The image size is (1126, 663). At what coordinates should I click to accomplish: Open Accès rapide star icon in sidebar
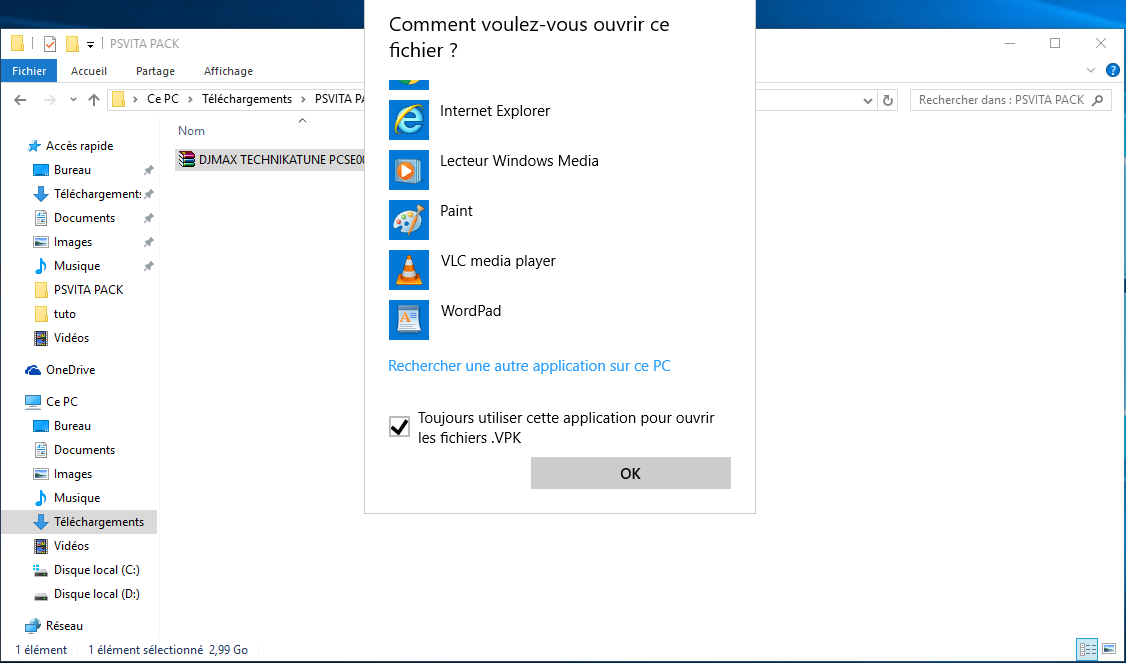click(x=34, y=146)
